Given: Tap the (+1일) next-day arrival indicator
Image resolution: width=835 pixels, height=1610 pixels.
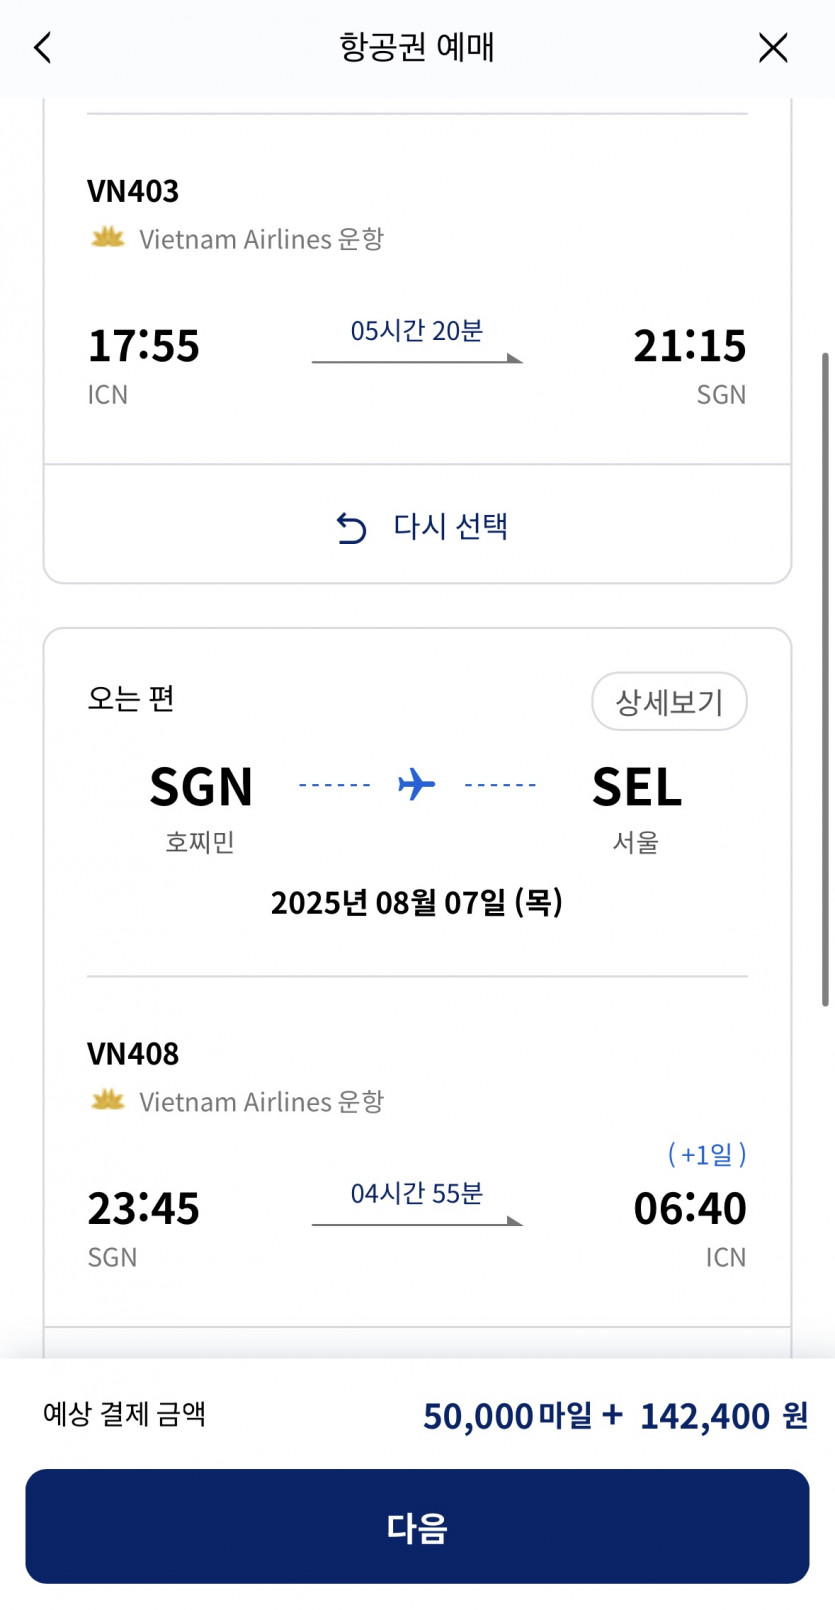Looking at the screenshot, I should 707,1154.
